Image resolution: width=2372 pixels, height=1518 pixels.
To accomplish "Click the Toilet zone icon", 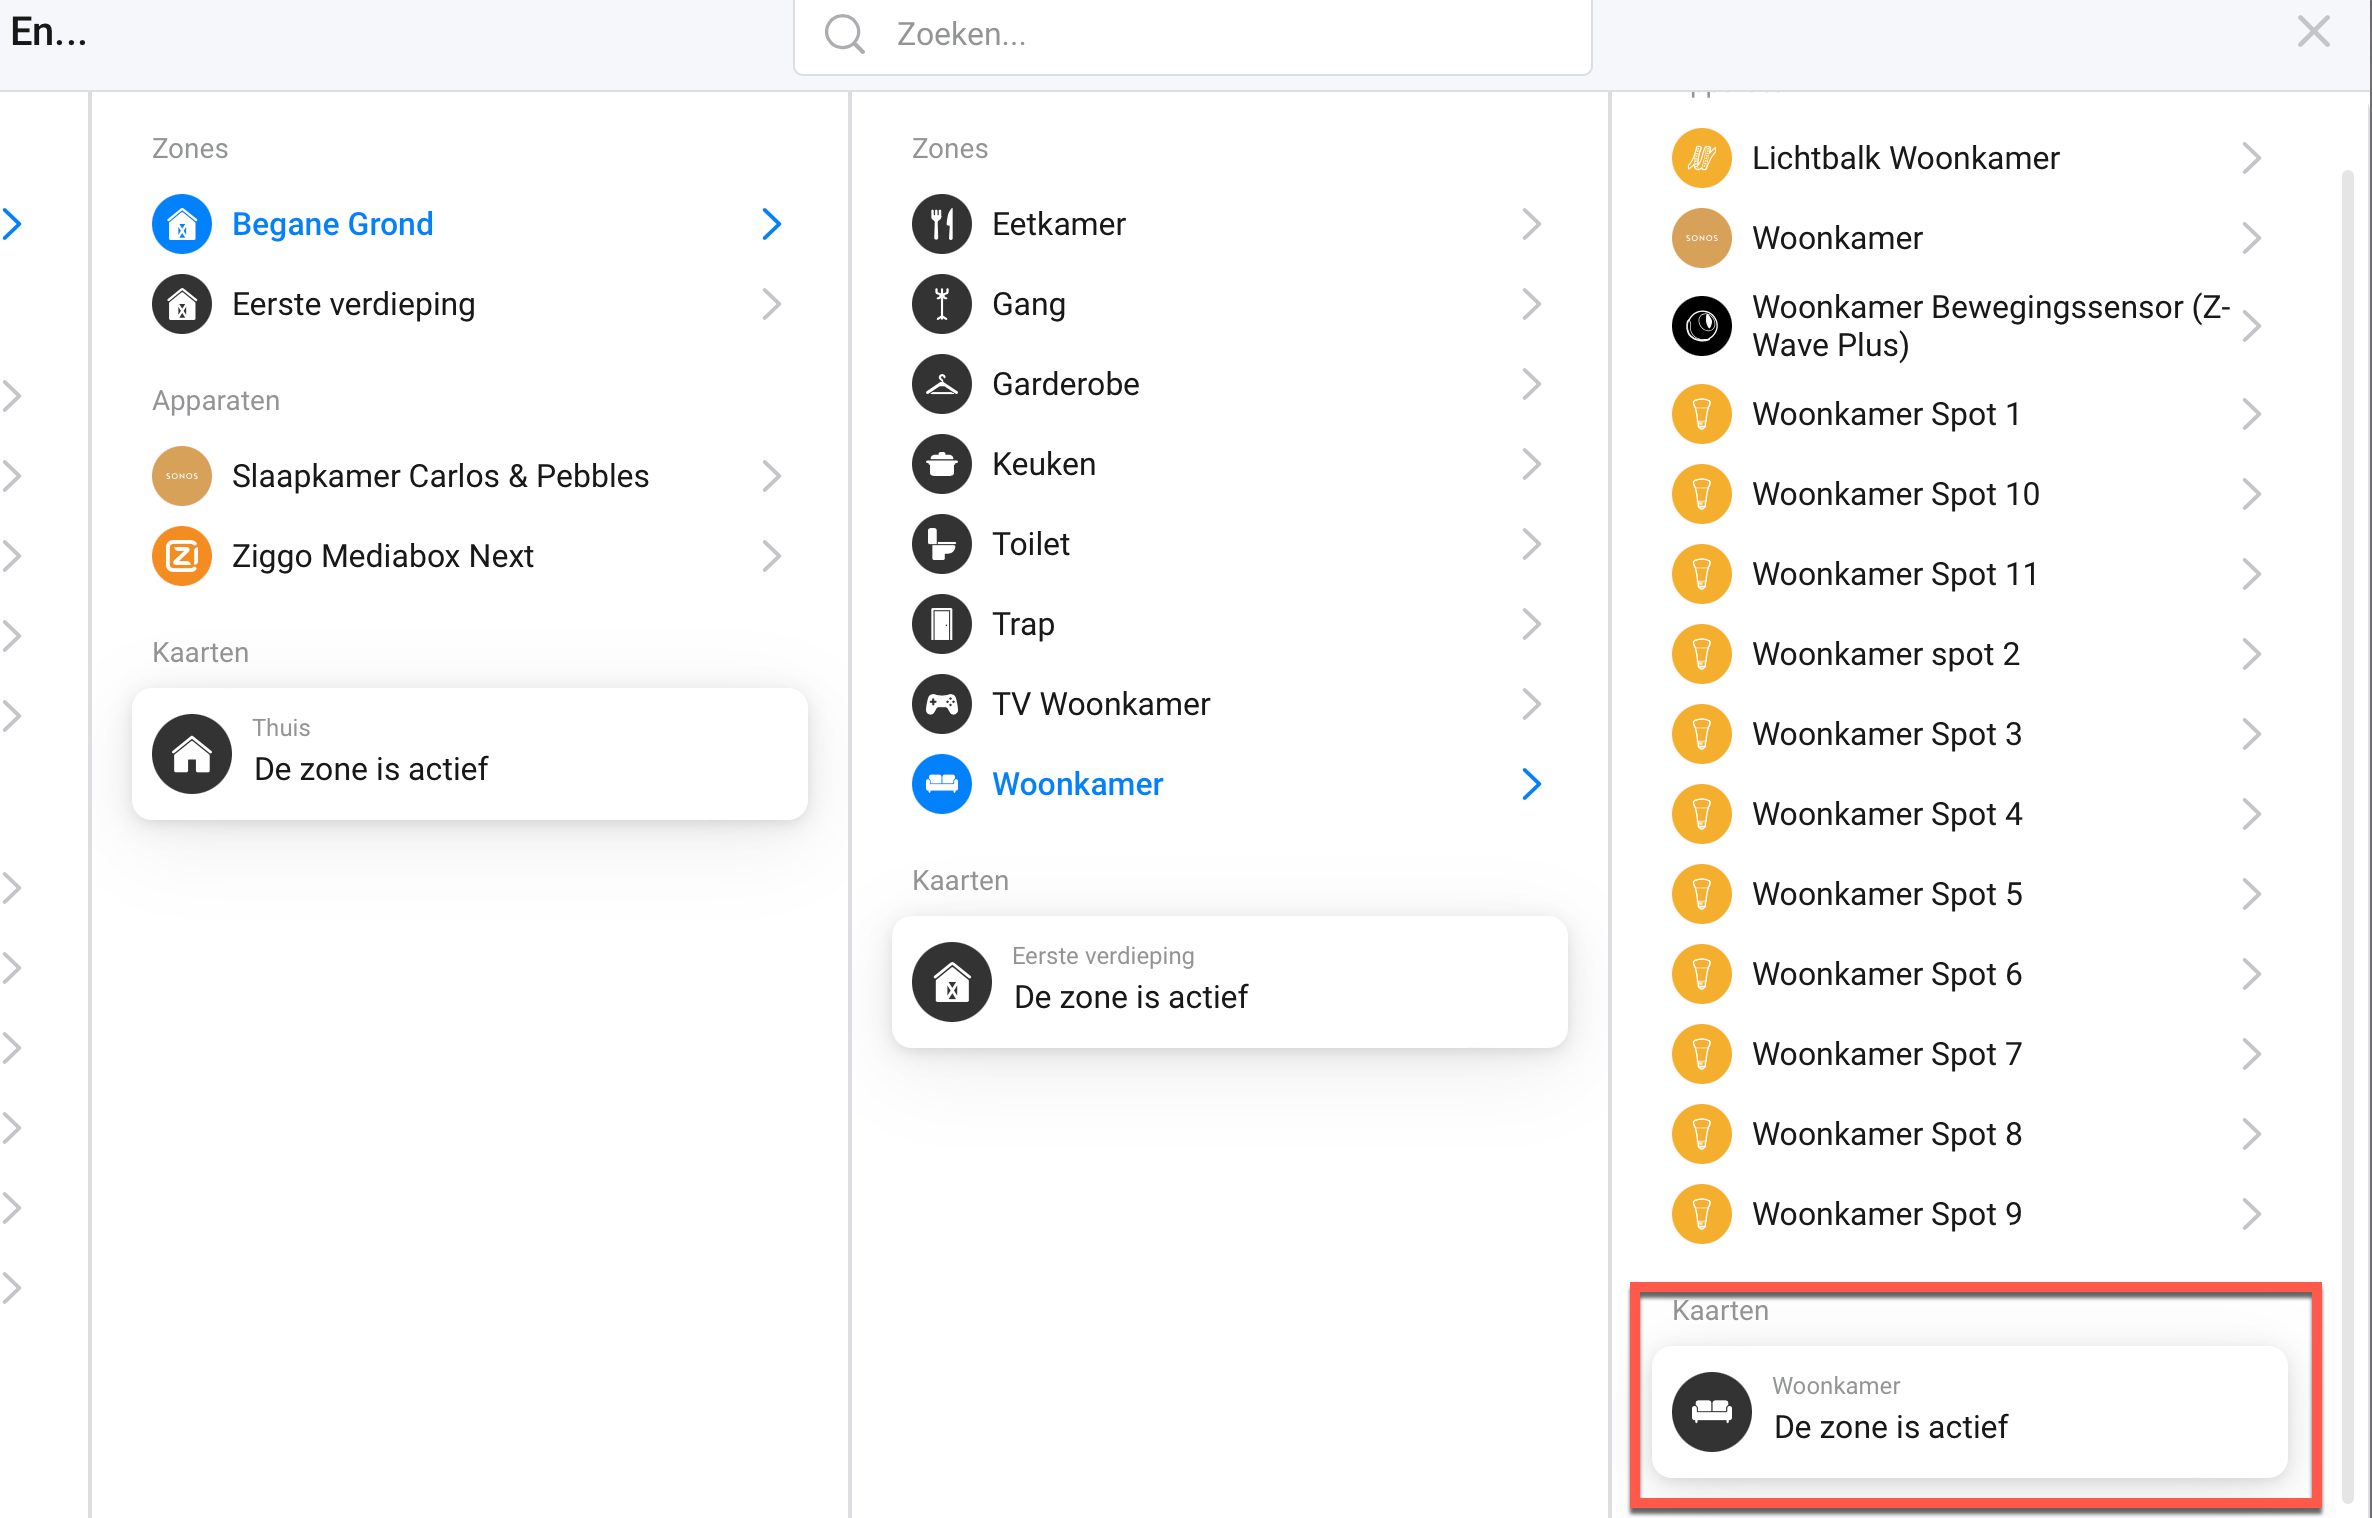I will pyautogui.click(x=941, y=544).
